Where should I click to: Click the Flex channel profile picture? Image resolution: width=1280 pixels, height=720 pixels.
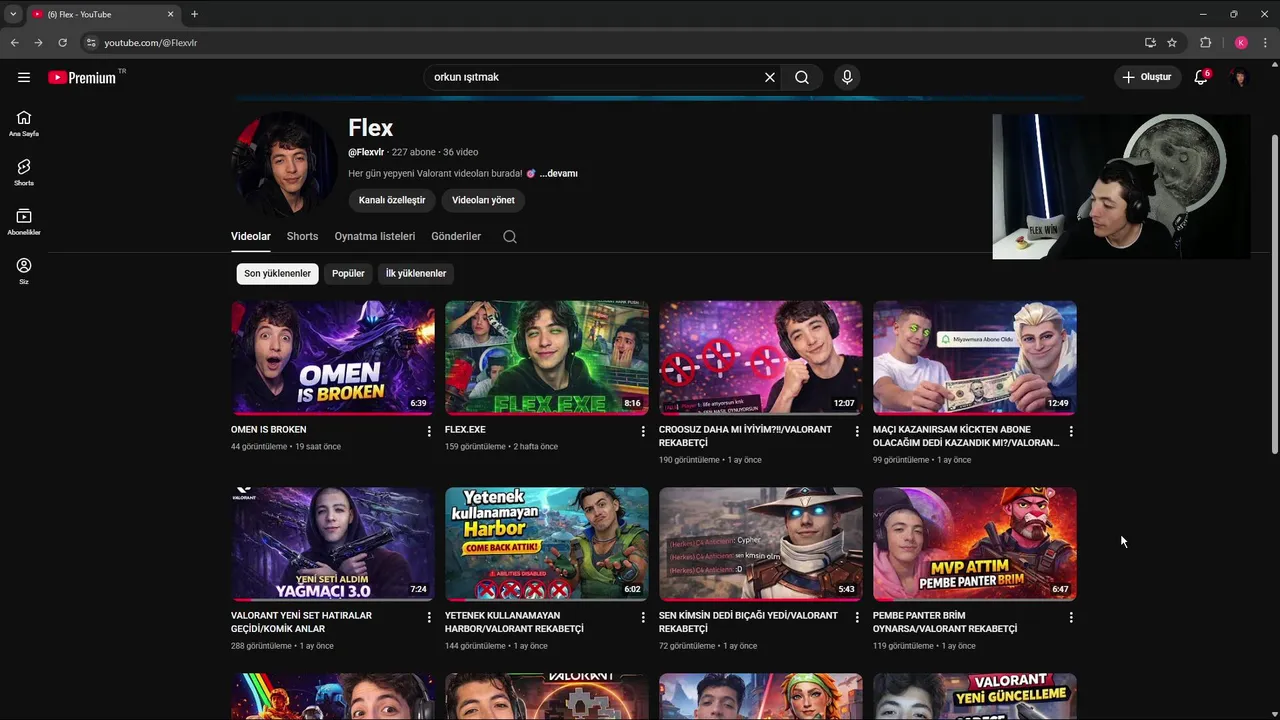[284, 164]
